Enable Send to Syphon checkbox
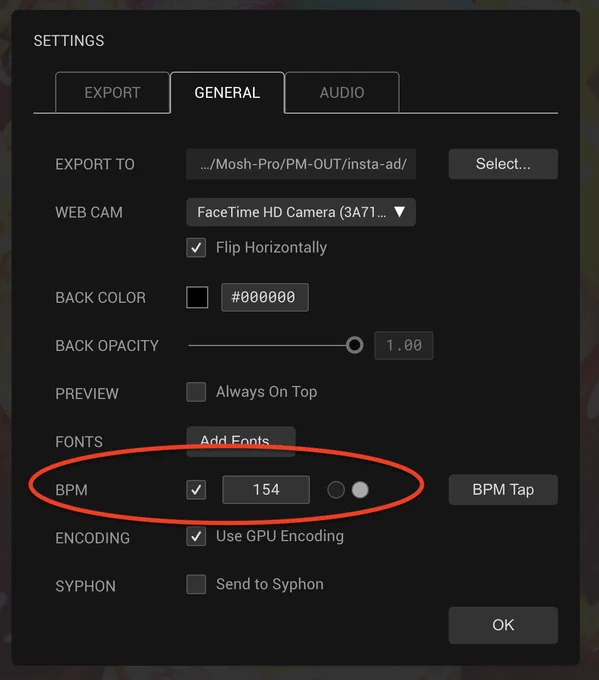This screenshot has width=599, height=680. point(196,584)
